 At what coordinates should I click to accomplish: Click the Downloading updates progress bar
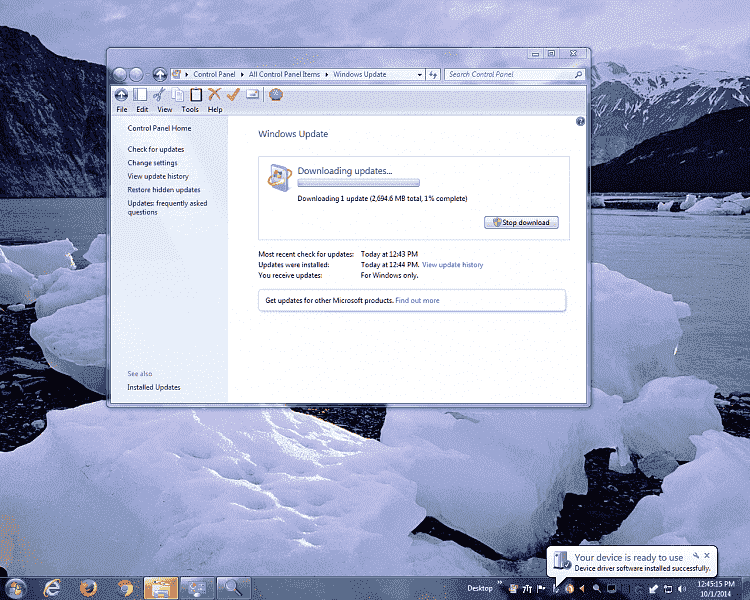pyautogui.click(x=358, y=183)
